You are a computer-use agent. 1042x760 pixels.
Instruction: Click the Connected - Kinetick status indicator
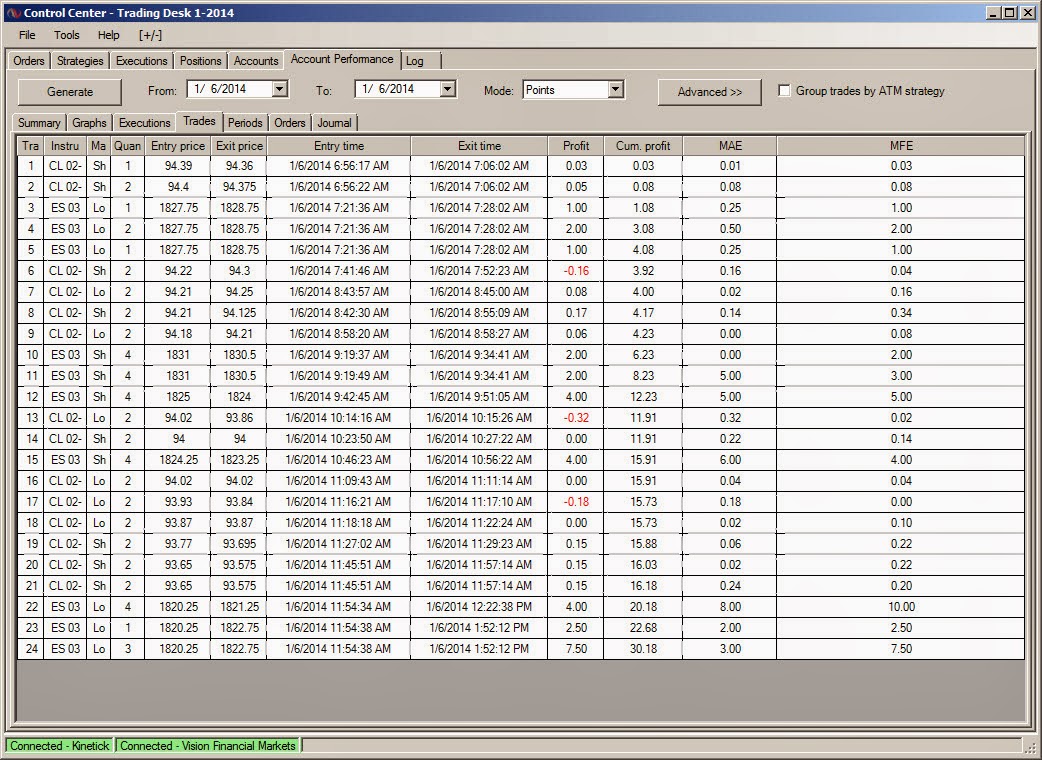(x=59, y=746)
